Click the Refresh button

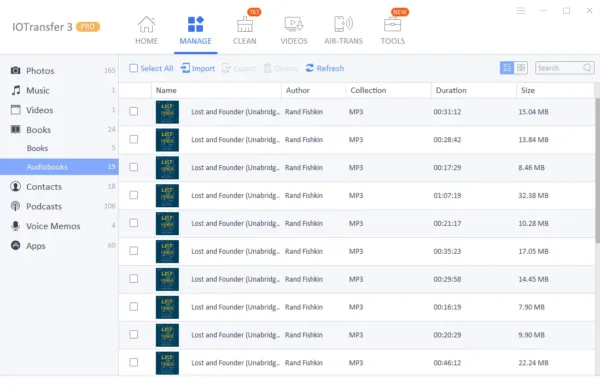(x=325, y=68)
